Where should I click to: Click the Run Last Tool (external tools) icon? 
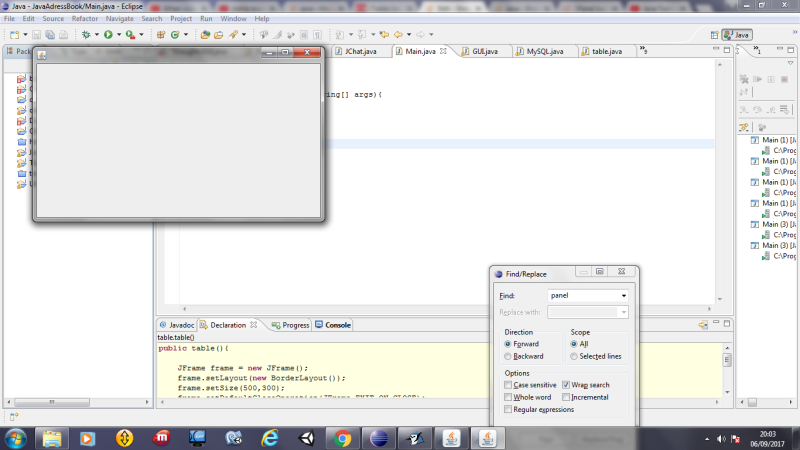tap(131, 35)
